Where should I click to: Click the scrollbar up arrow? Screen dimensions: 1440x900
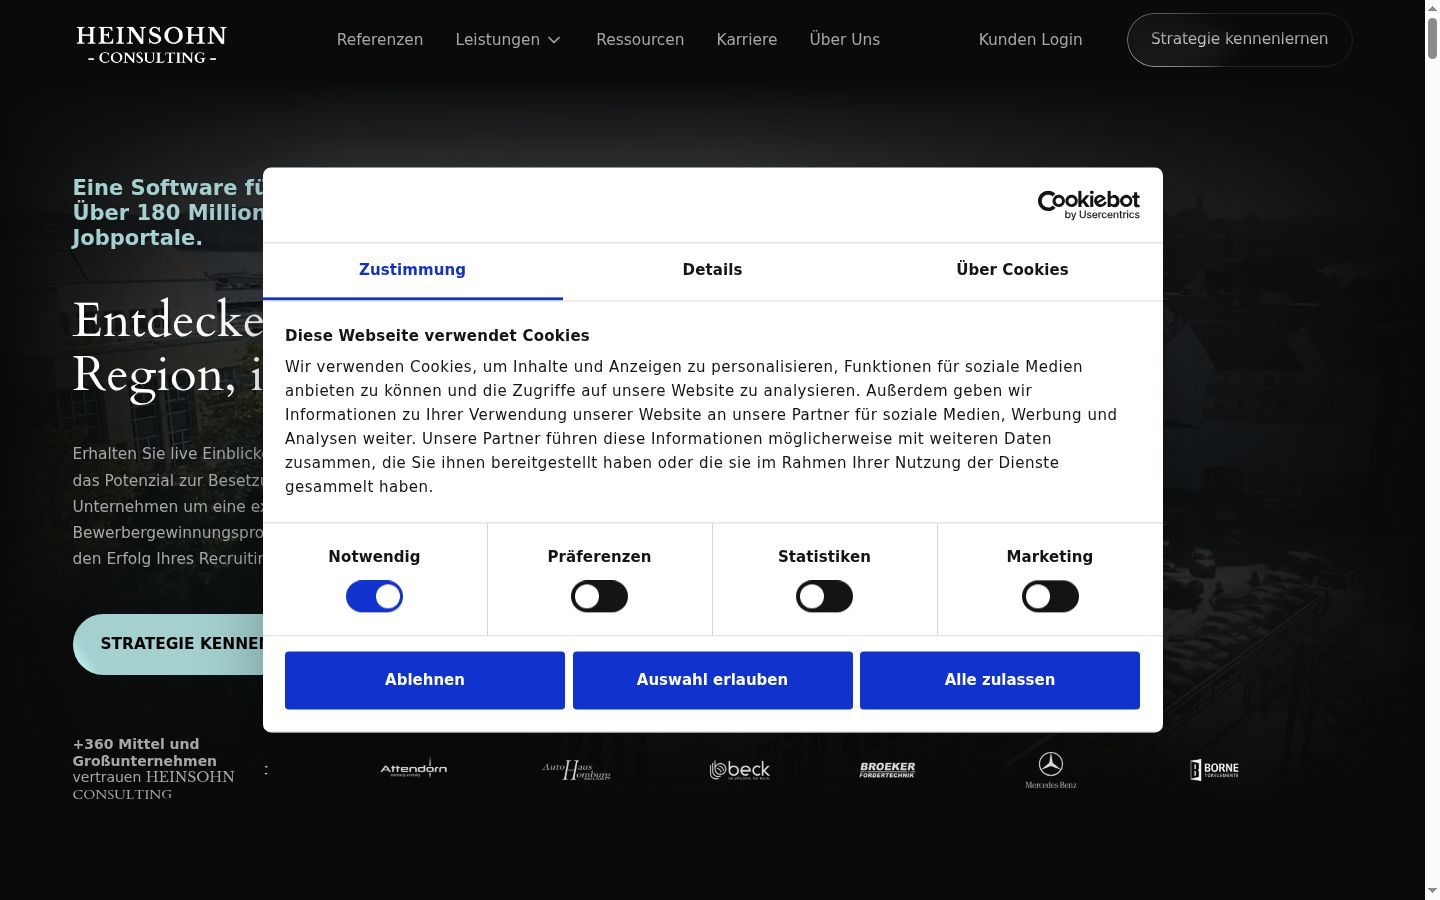coord(1432,7)
